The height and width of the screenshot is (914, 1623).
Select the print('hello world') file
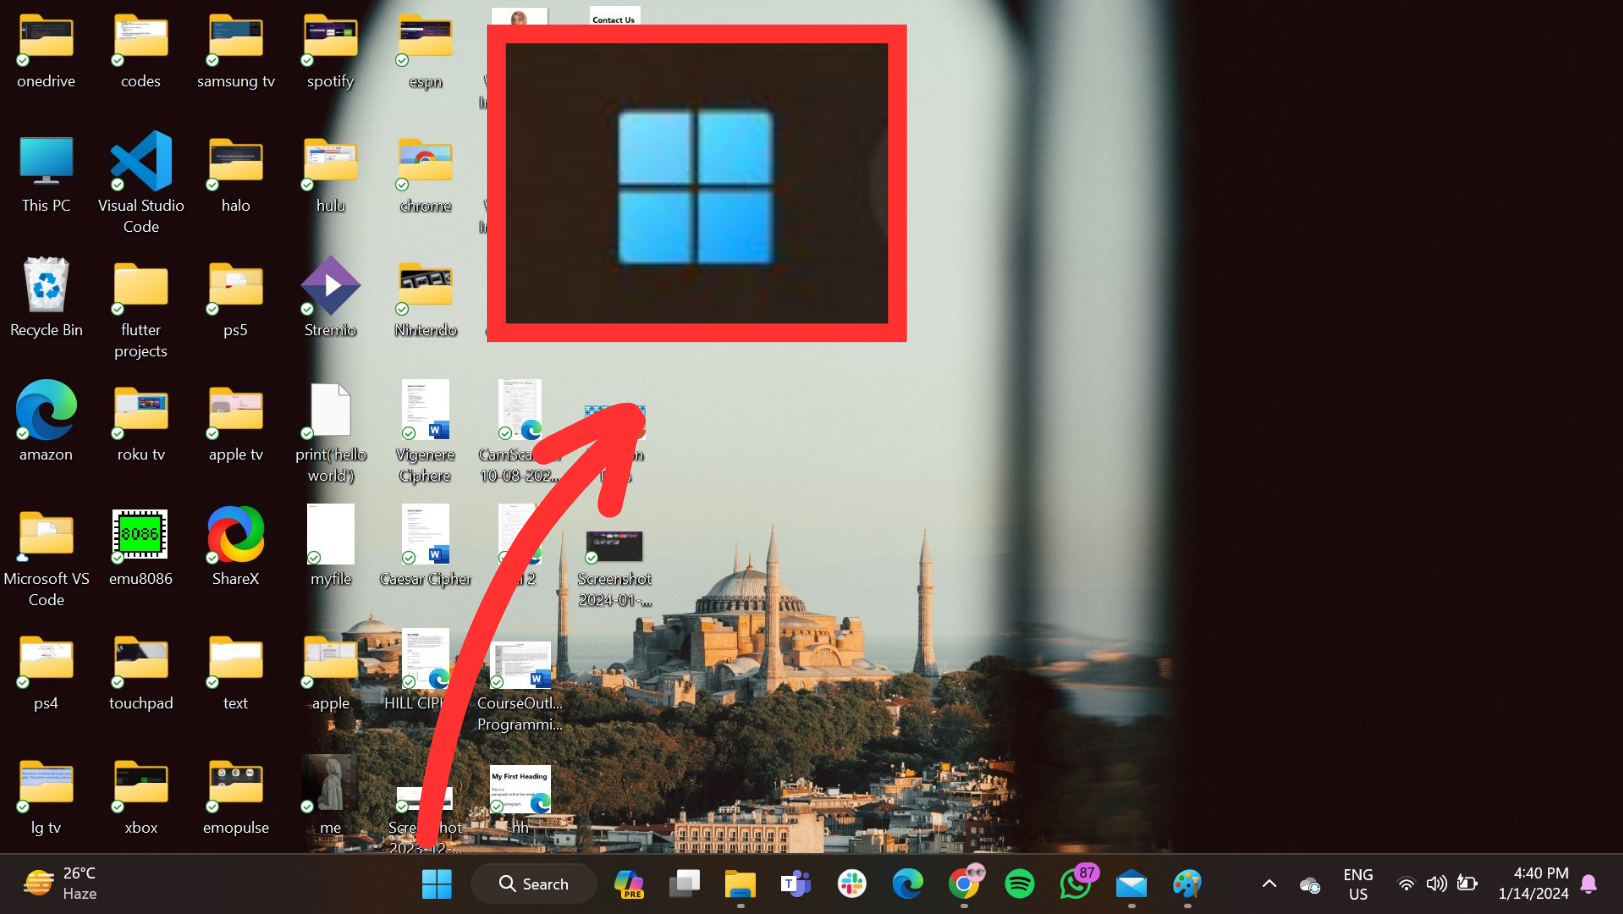pos(331,433)
